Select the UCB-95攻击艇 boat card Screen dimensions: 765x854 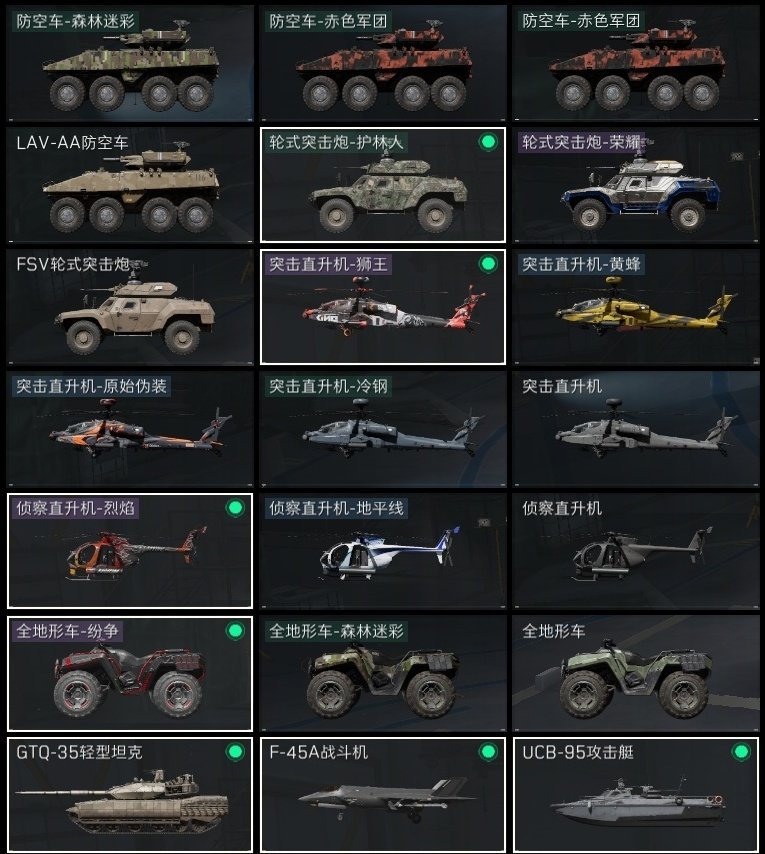point(636,795)
